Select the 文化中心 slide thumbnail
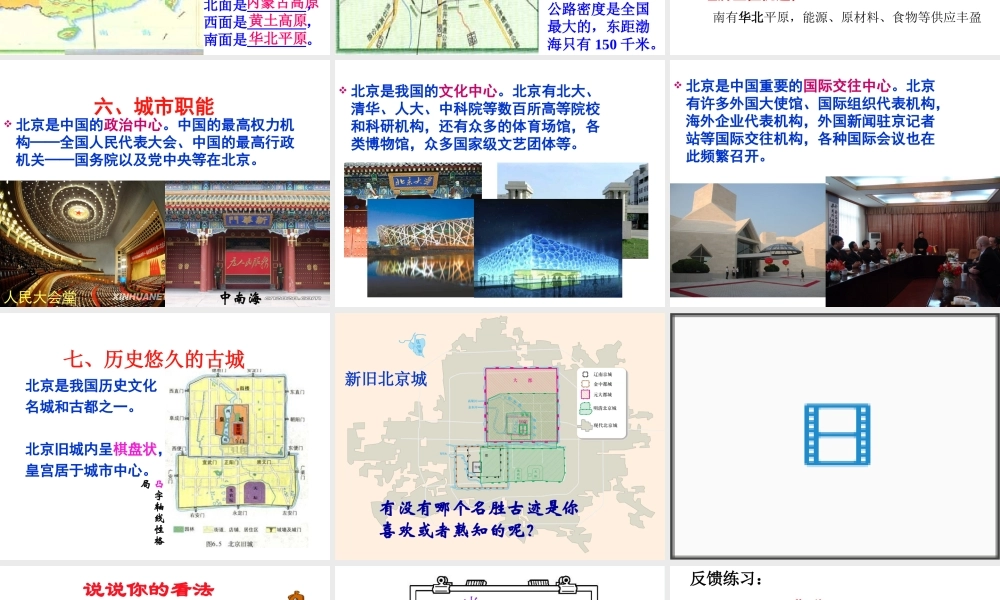Viewport: 1000px width, 600px height. pyautogui.click(x=499, y=184)
